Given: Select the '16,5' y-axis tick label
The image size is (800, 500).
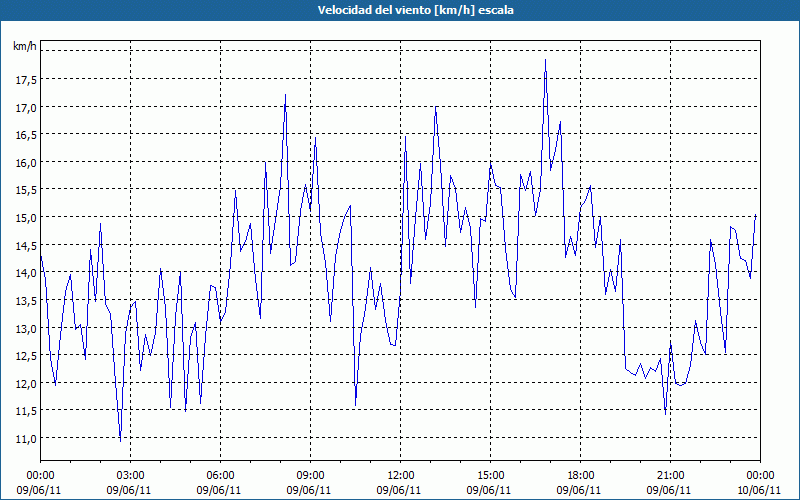Looking at the screenshot, I should pos(24,134).
